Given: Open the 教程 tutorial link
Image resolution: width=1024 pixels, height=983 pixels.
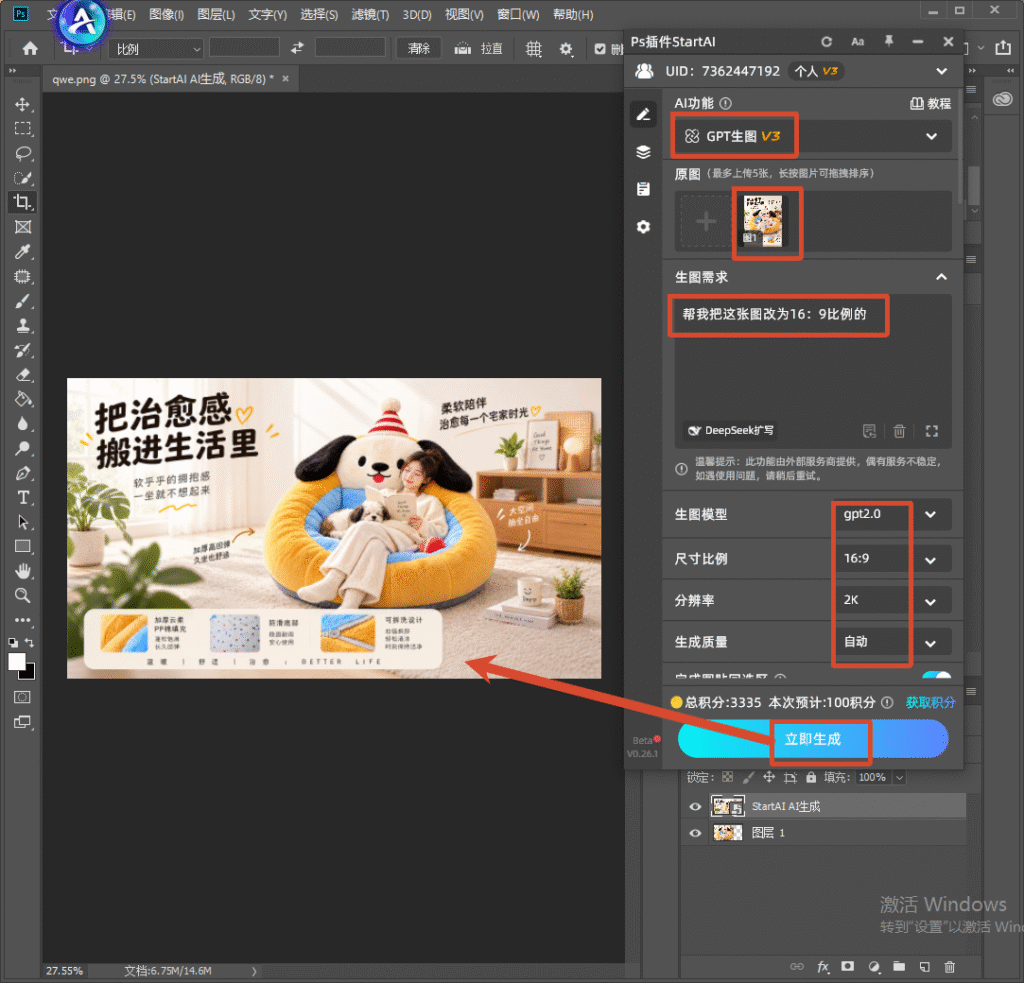Looking at the screenshot, I should tap(931, 103).
